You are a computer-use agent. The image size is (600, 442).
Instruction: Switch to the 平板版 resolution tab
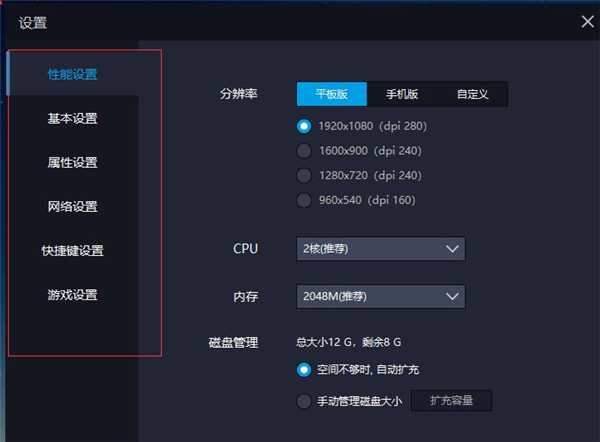point(332,94)
